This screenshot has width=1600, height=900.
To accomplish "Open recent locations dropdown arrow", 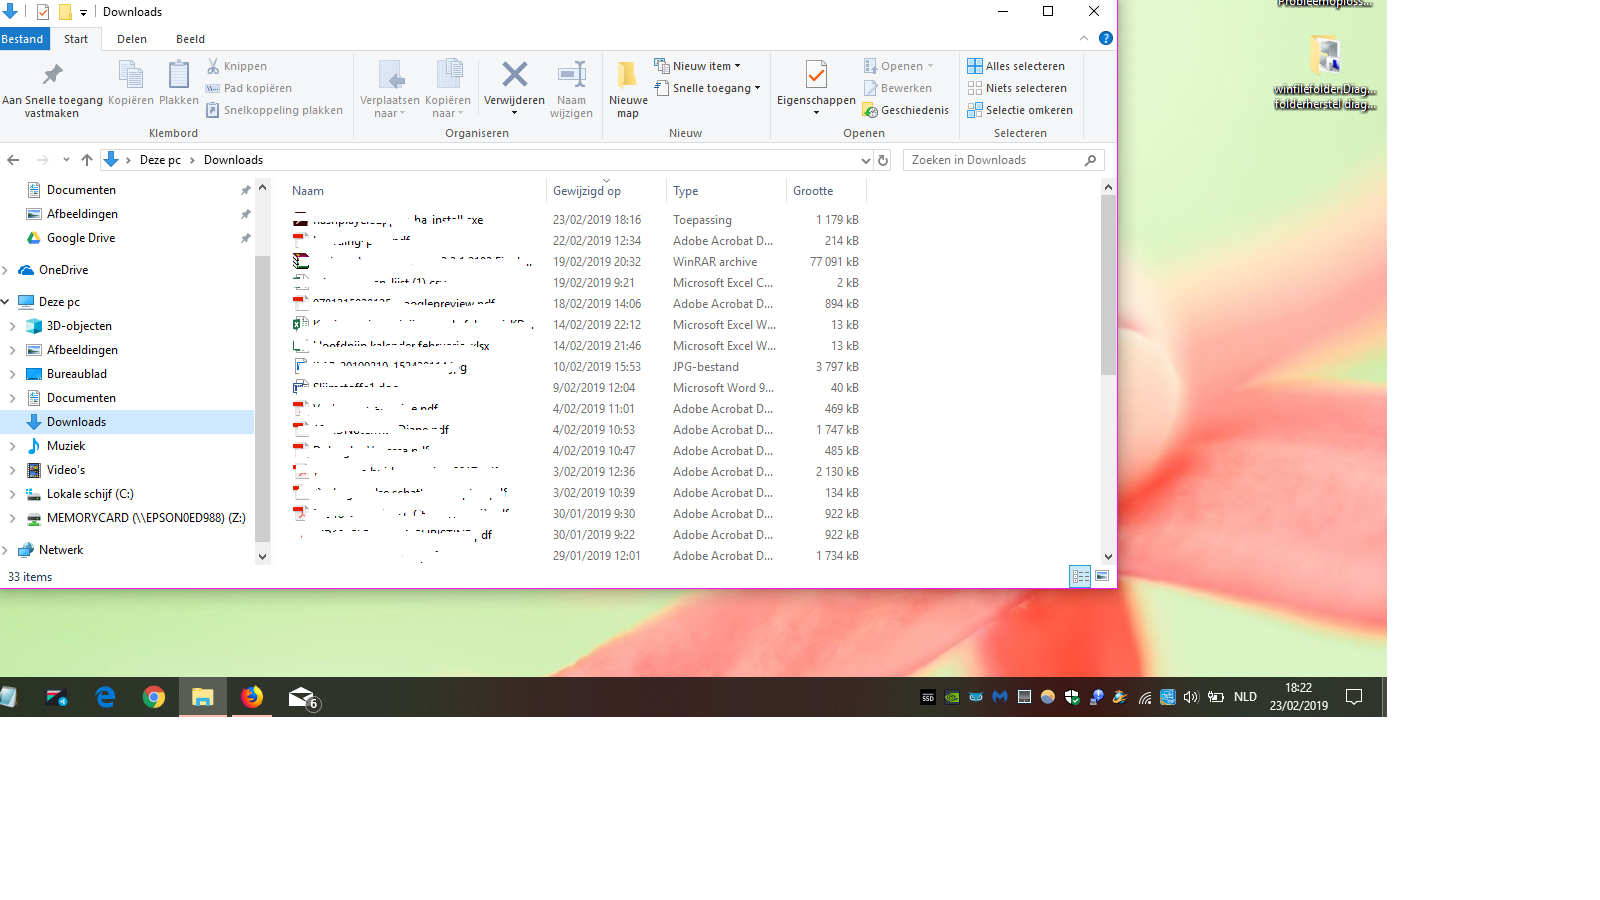I will coord(66,160).
